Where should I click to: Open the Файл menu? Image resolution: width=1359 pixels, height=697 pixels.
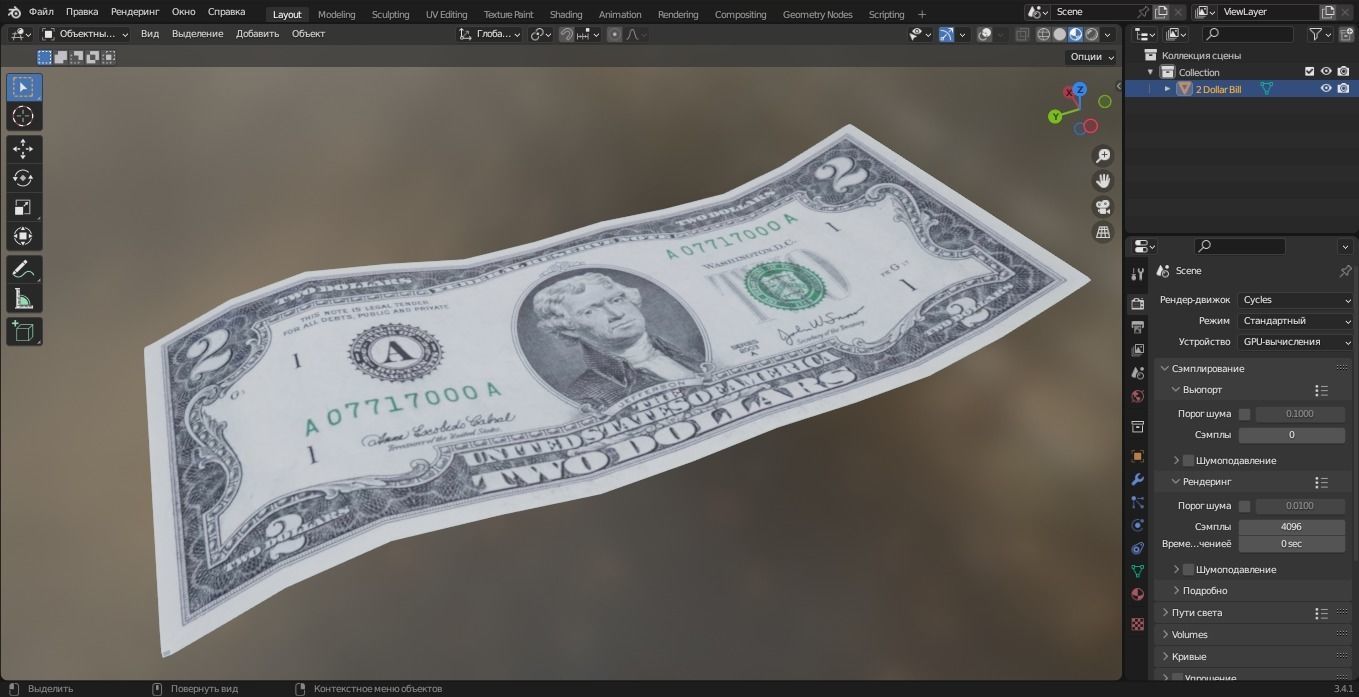pos(41,12)
